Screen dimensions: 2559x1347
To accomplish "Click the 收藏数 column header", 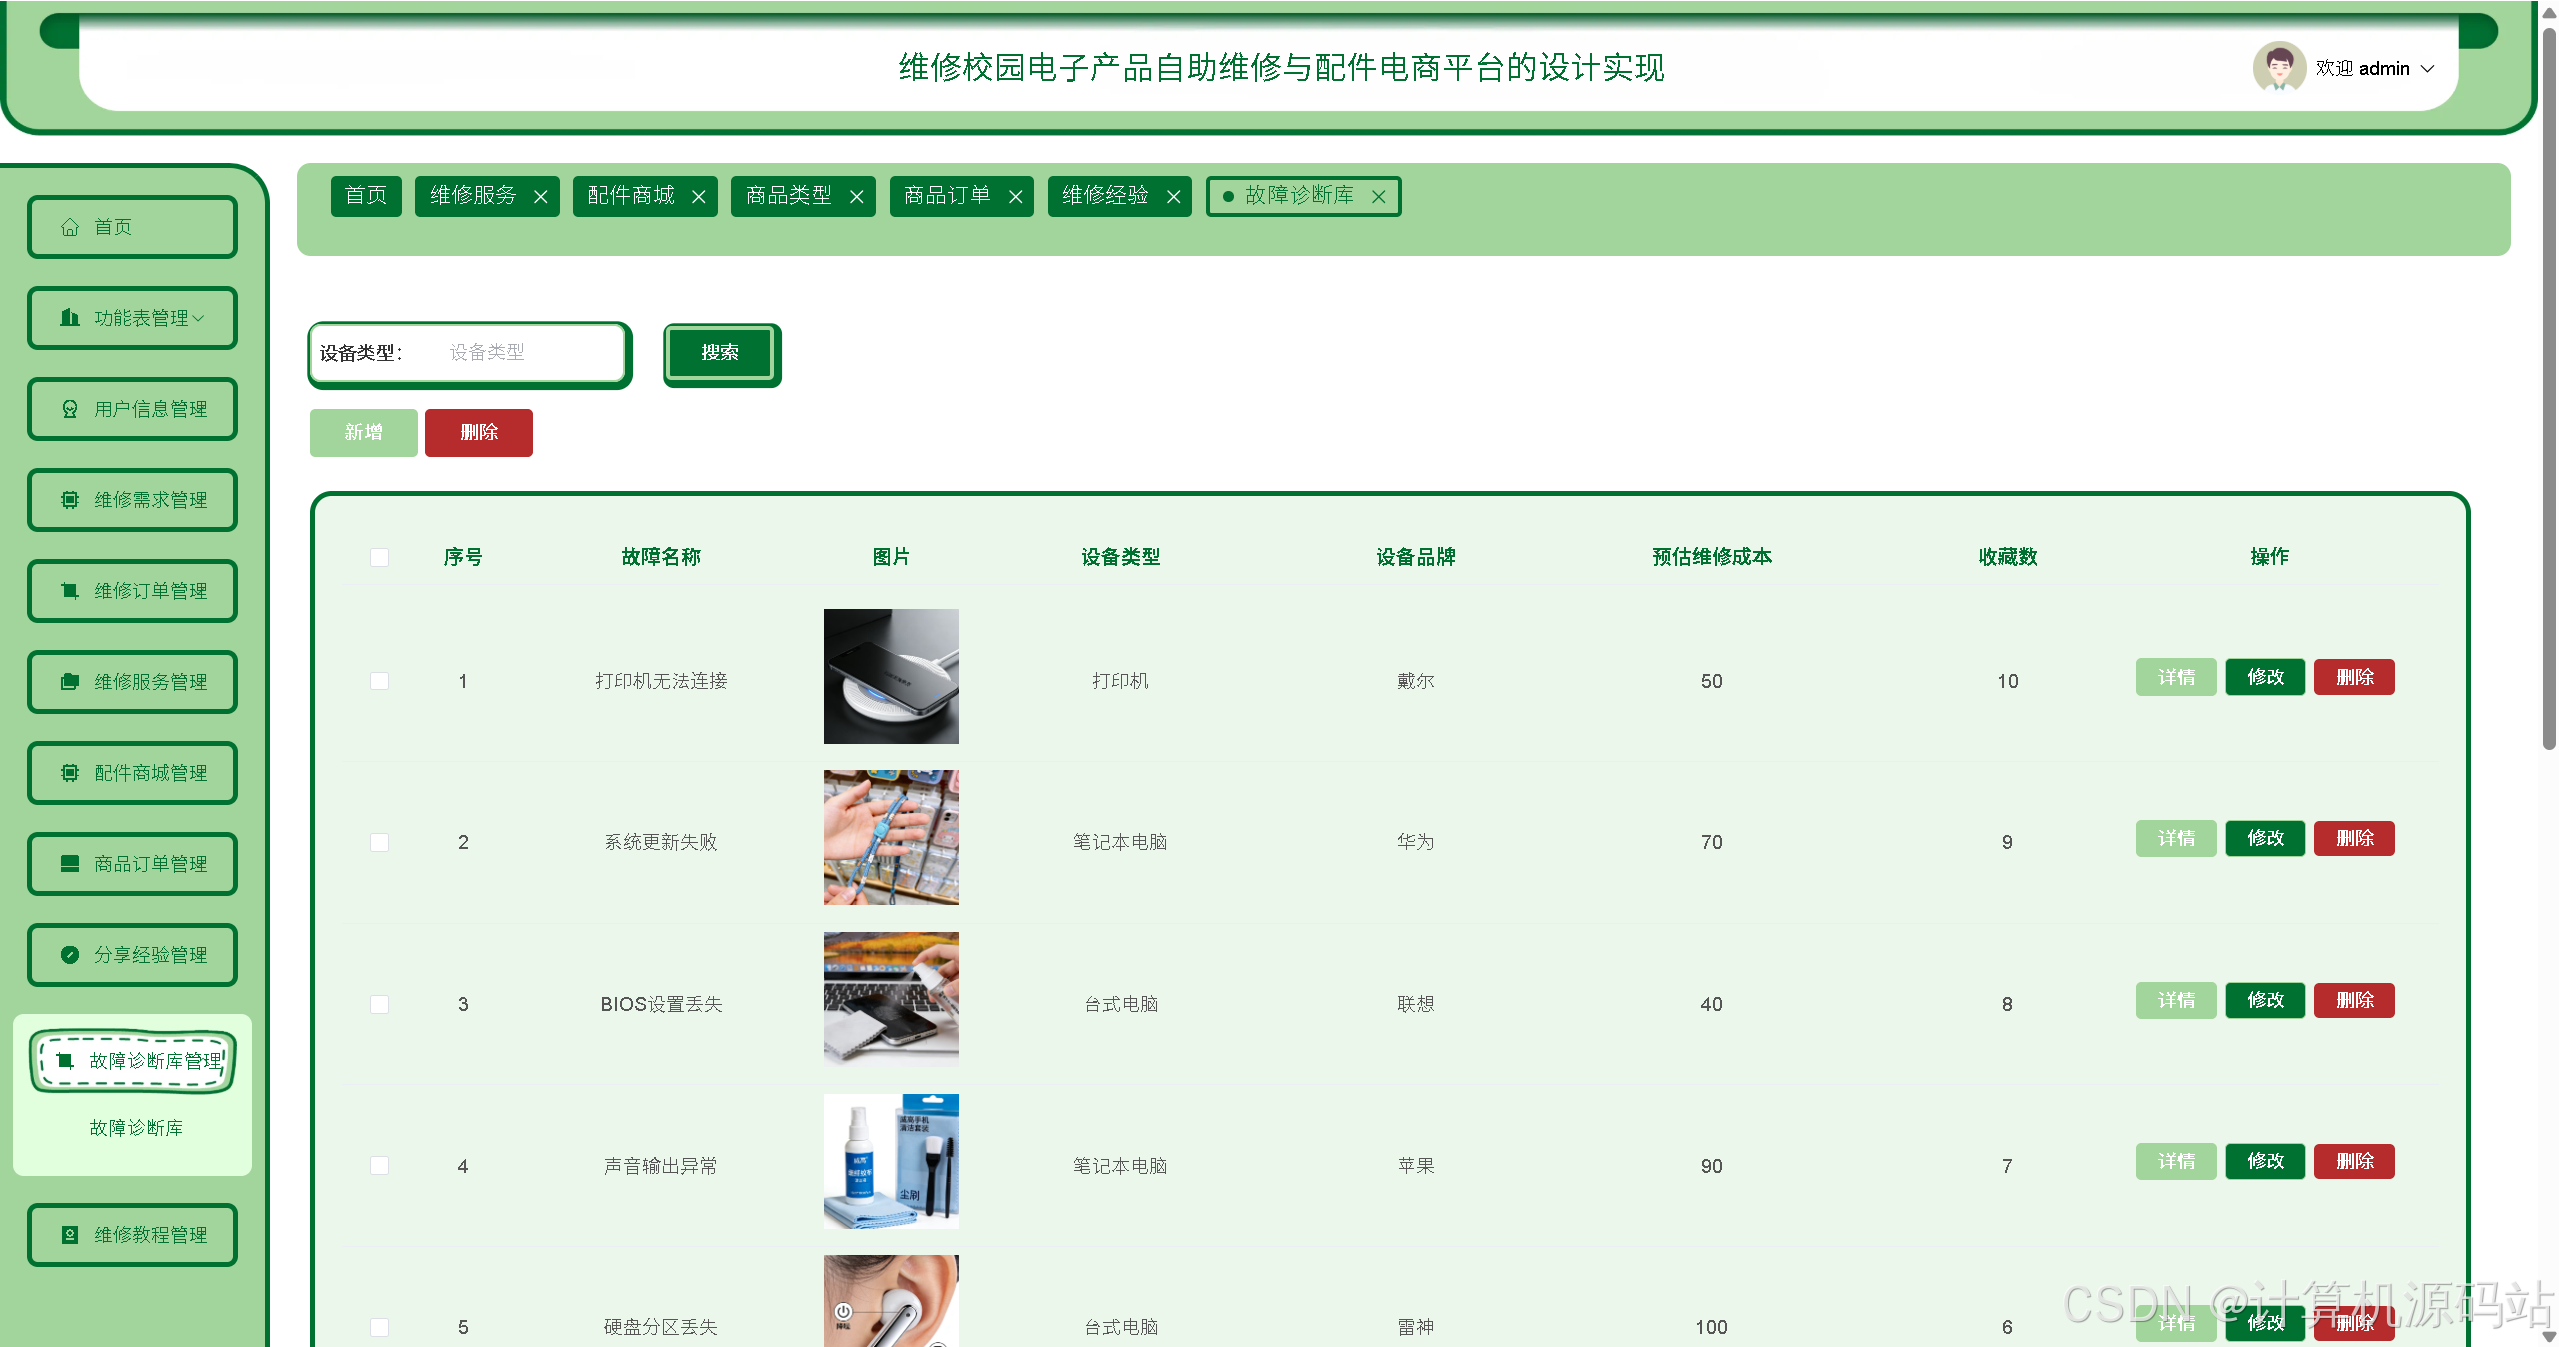I will click(x=2007, y=557).
